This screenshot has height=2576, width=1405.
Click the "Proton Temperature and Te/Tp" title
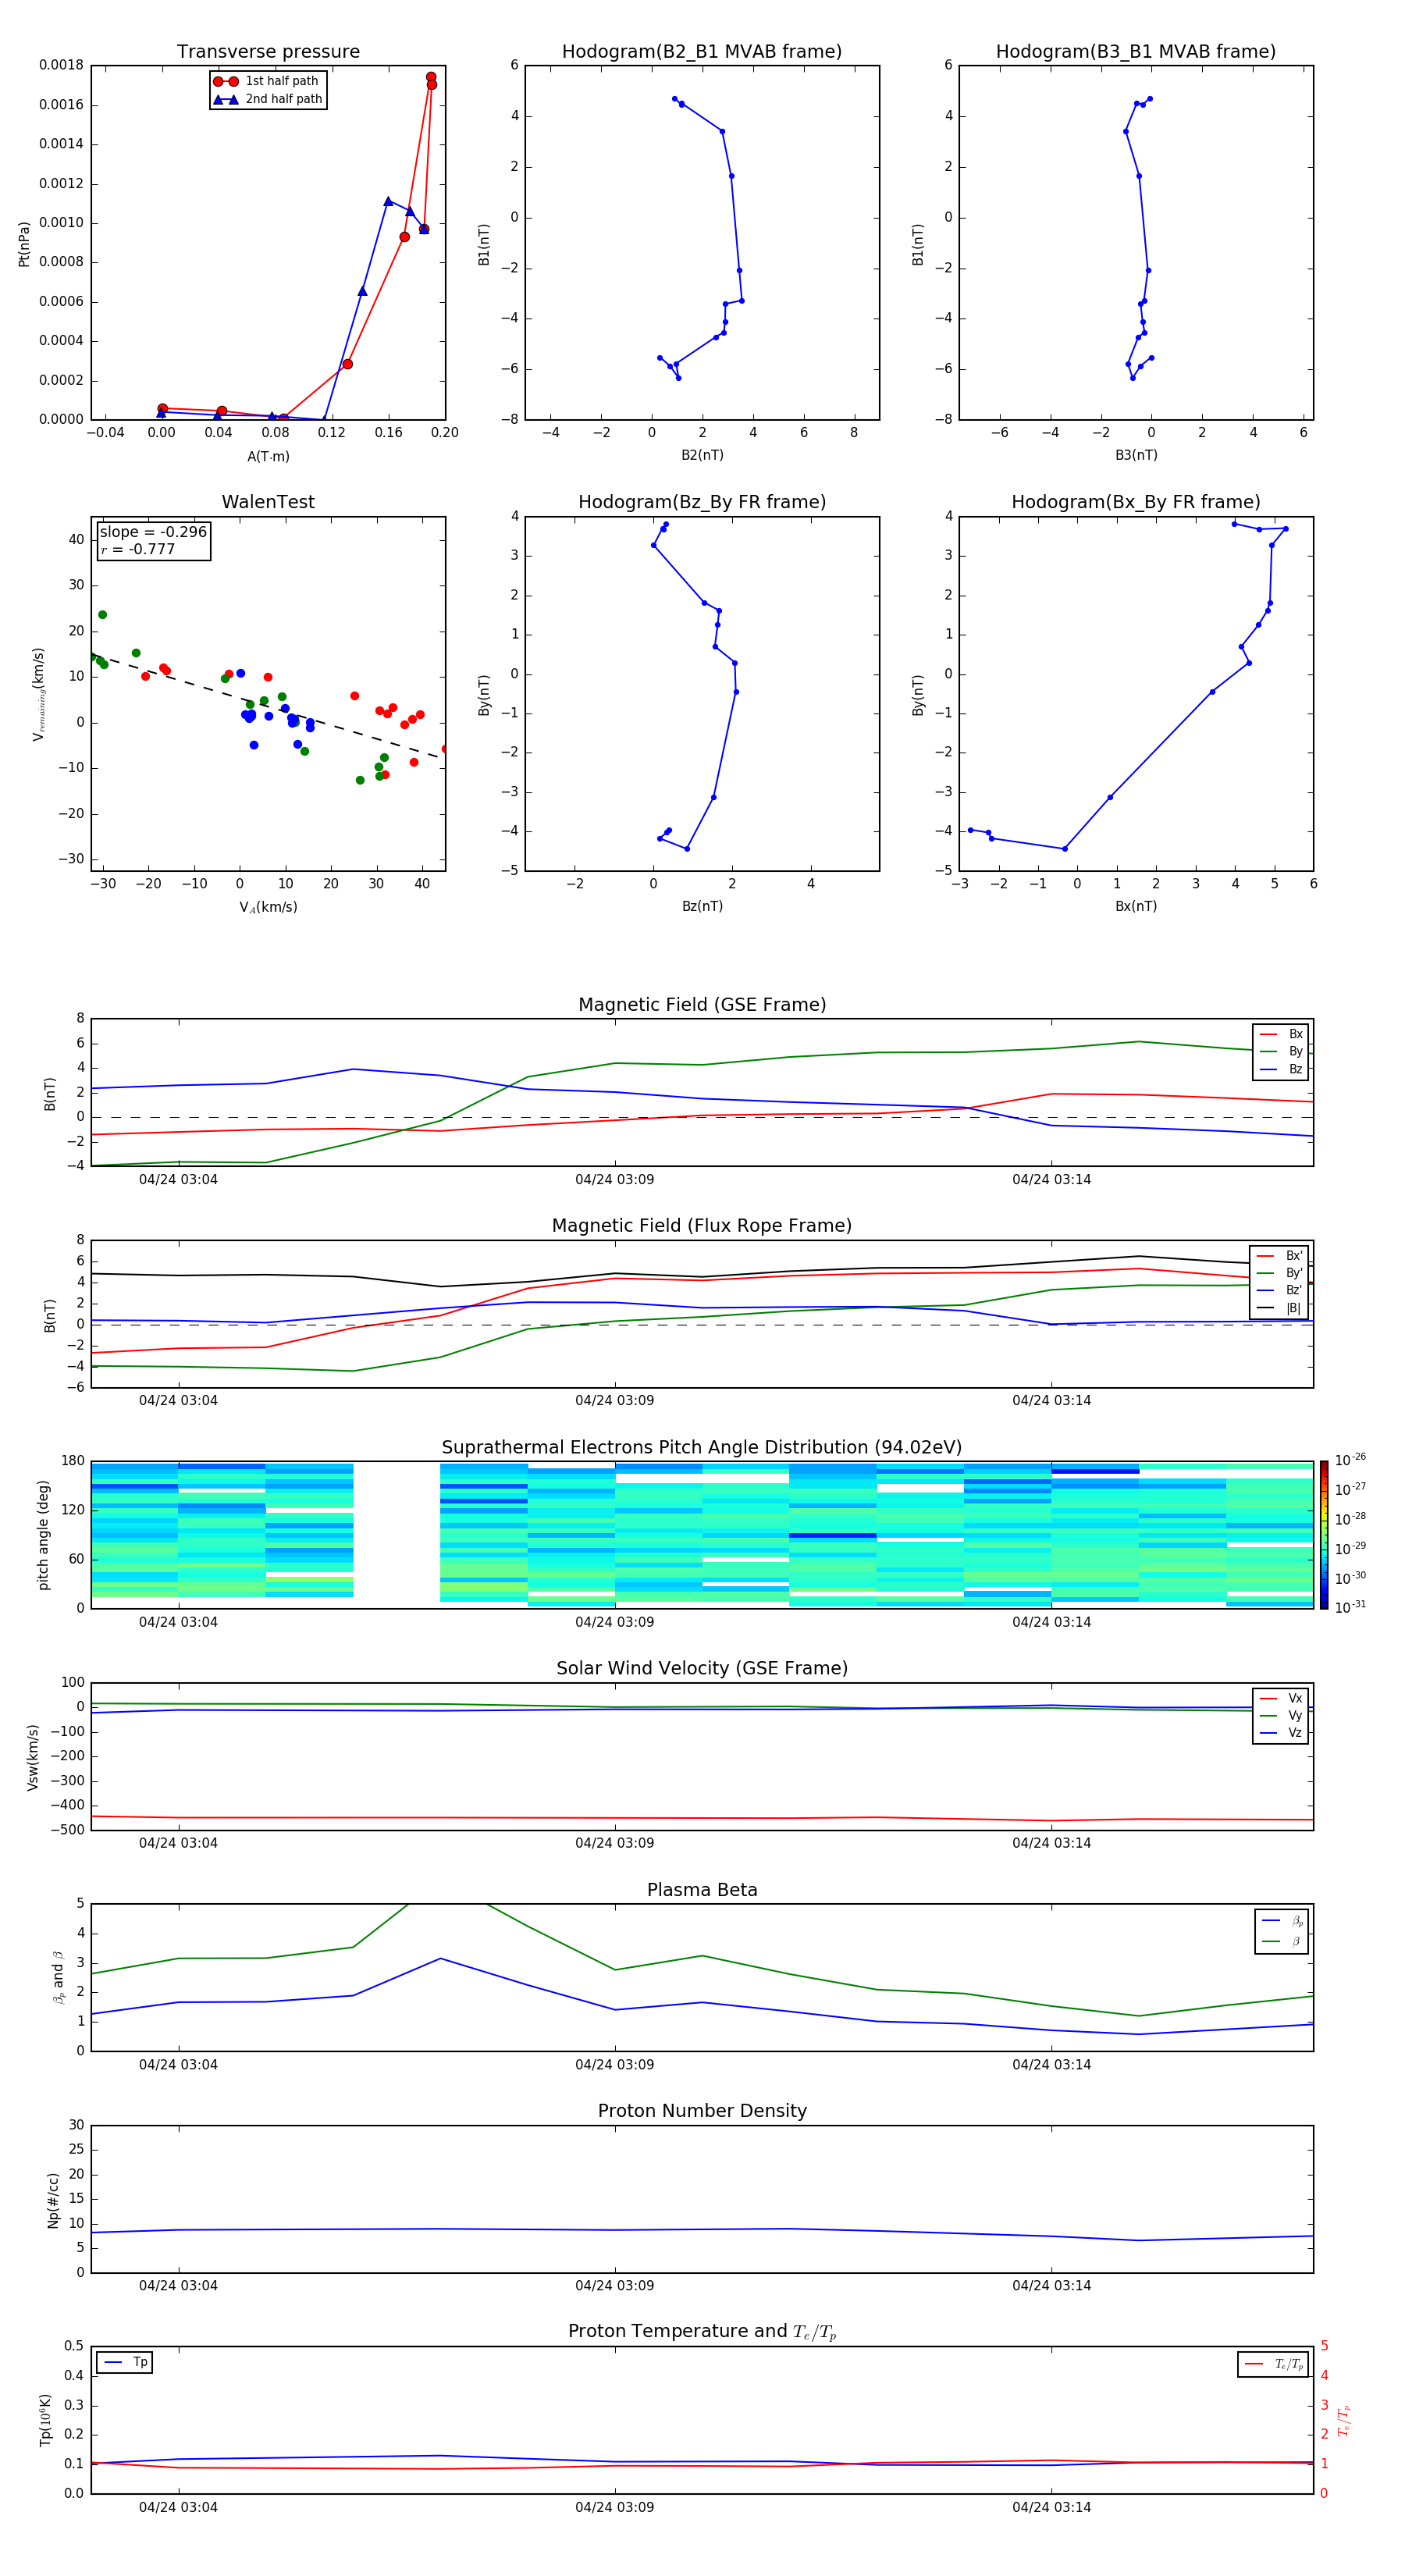pyautogui.click(x=702, y=2332)
